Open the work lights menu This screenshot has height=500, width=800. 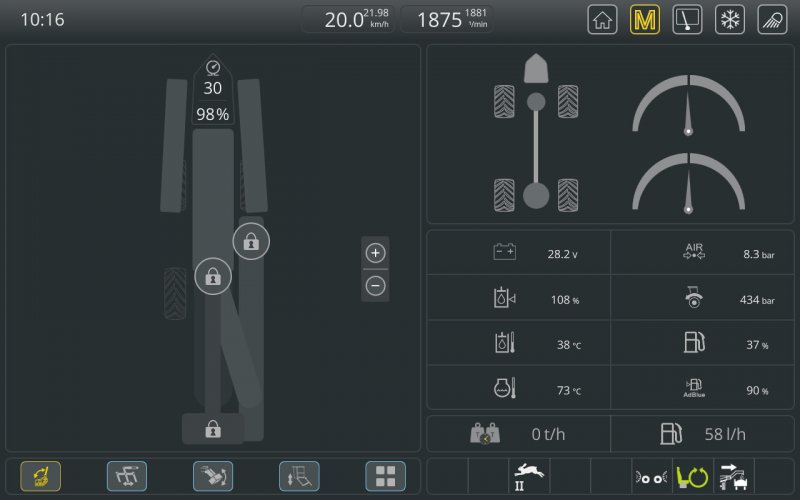[x=772, y=19]
